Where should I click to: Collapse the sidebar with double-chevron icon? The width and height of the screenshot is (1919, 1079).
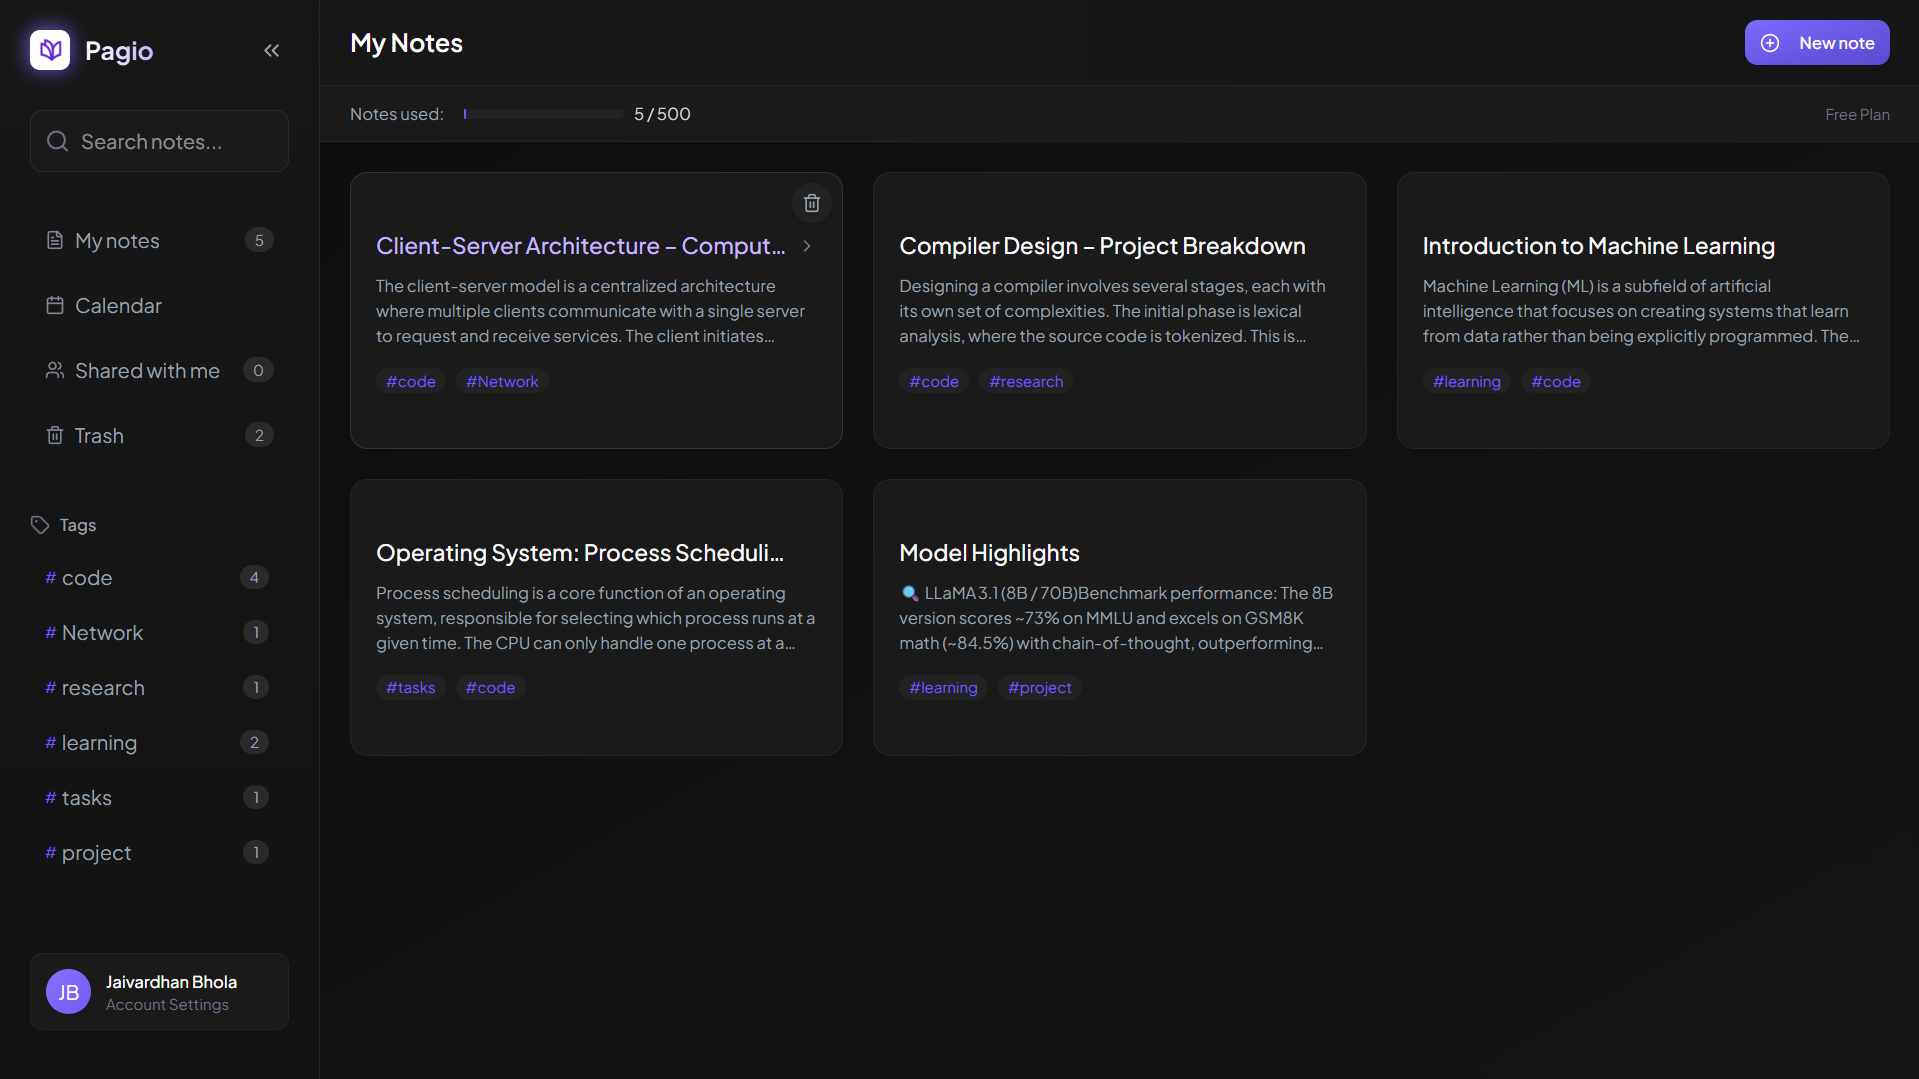[271, 50]
